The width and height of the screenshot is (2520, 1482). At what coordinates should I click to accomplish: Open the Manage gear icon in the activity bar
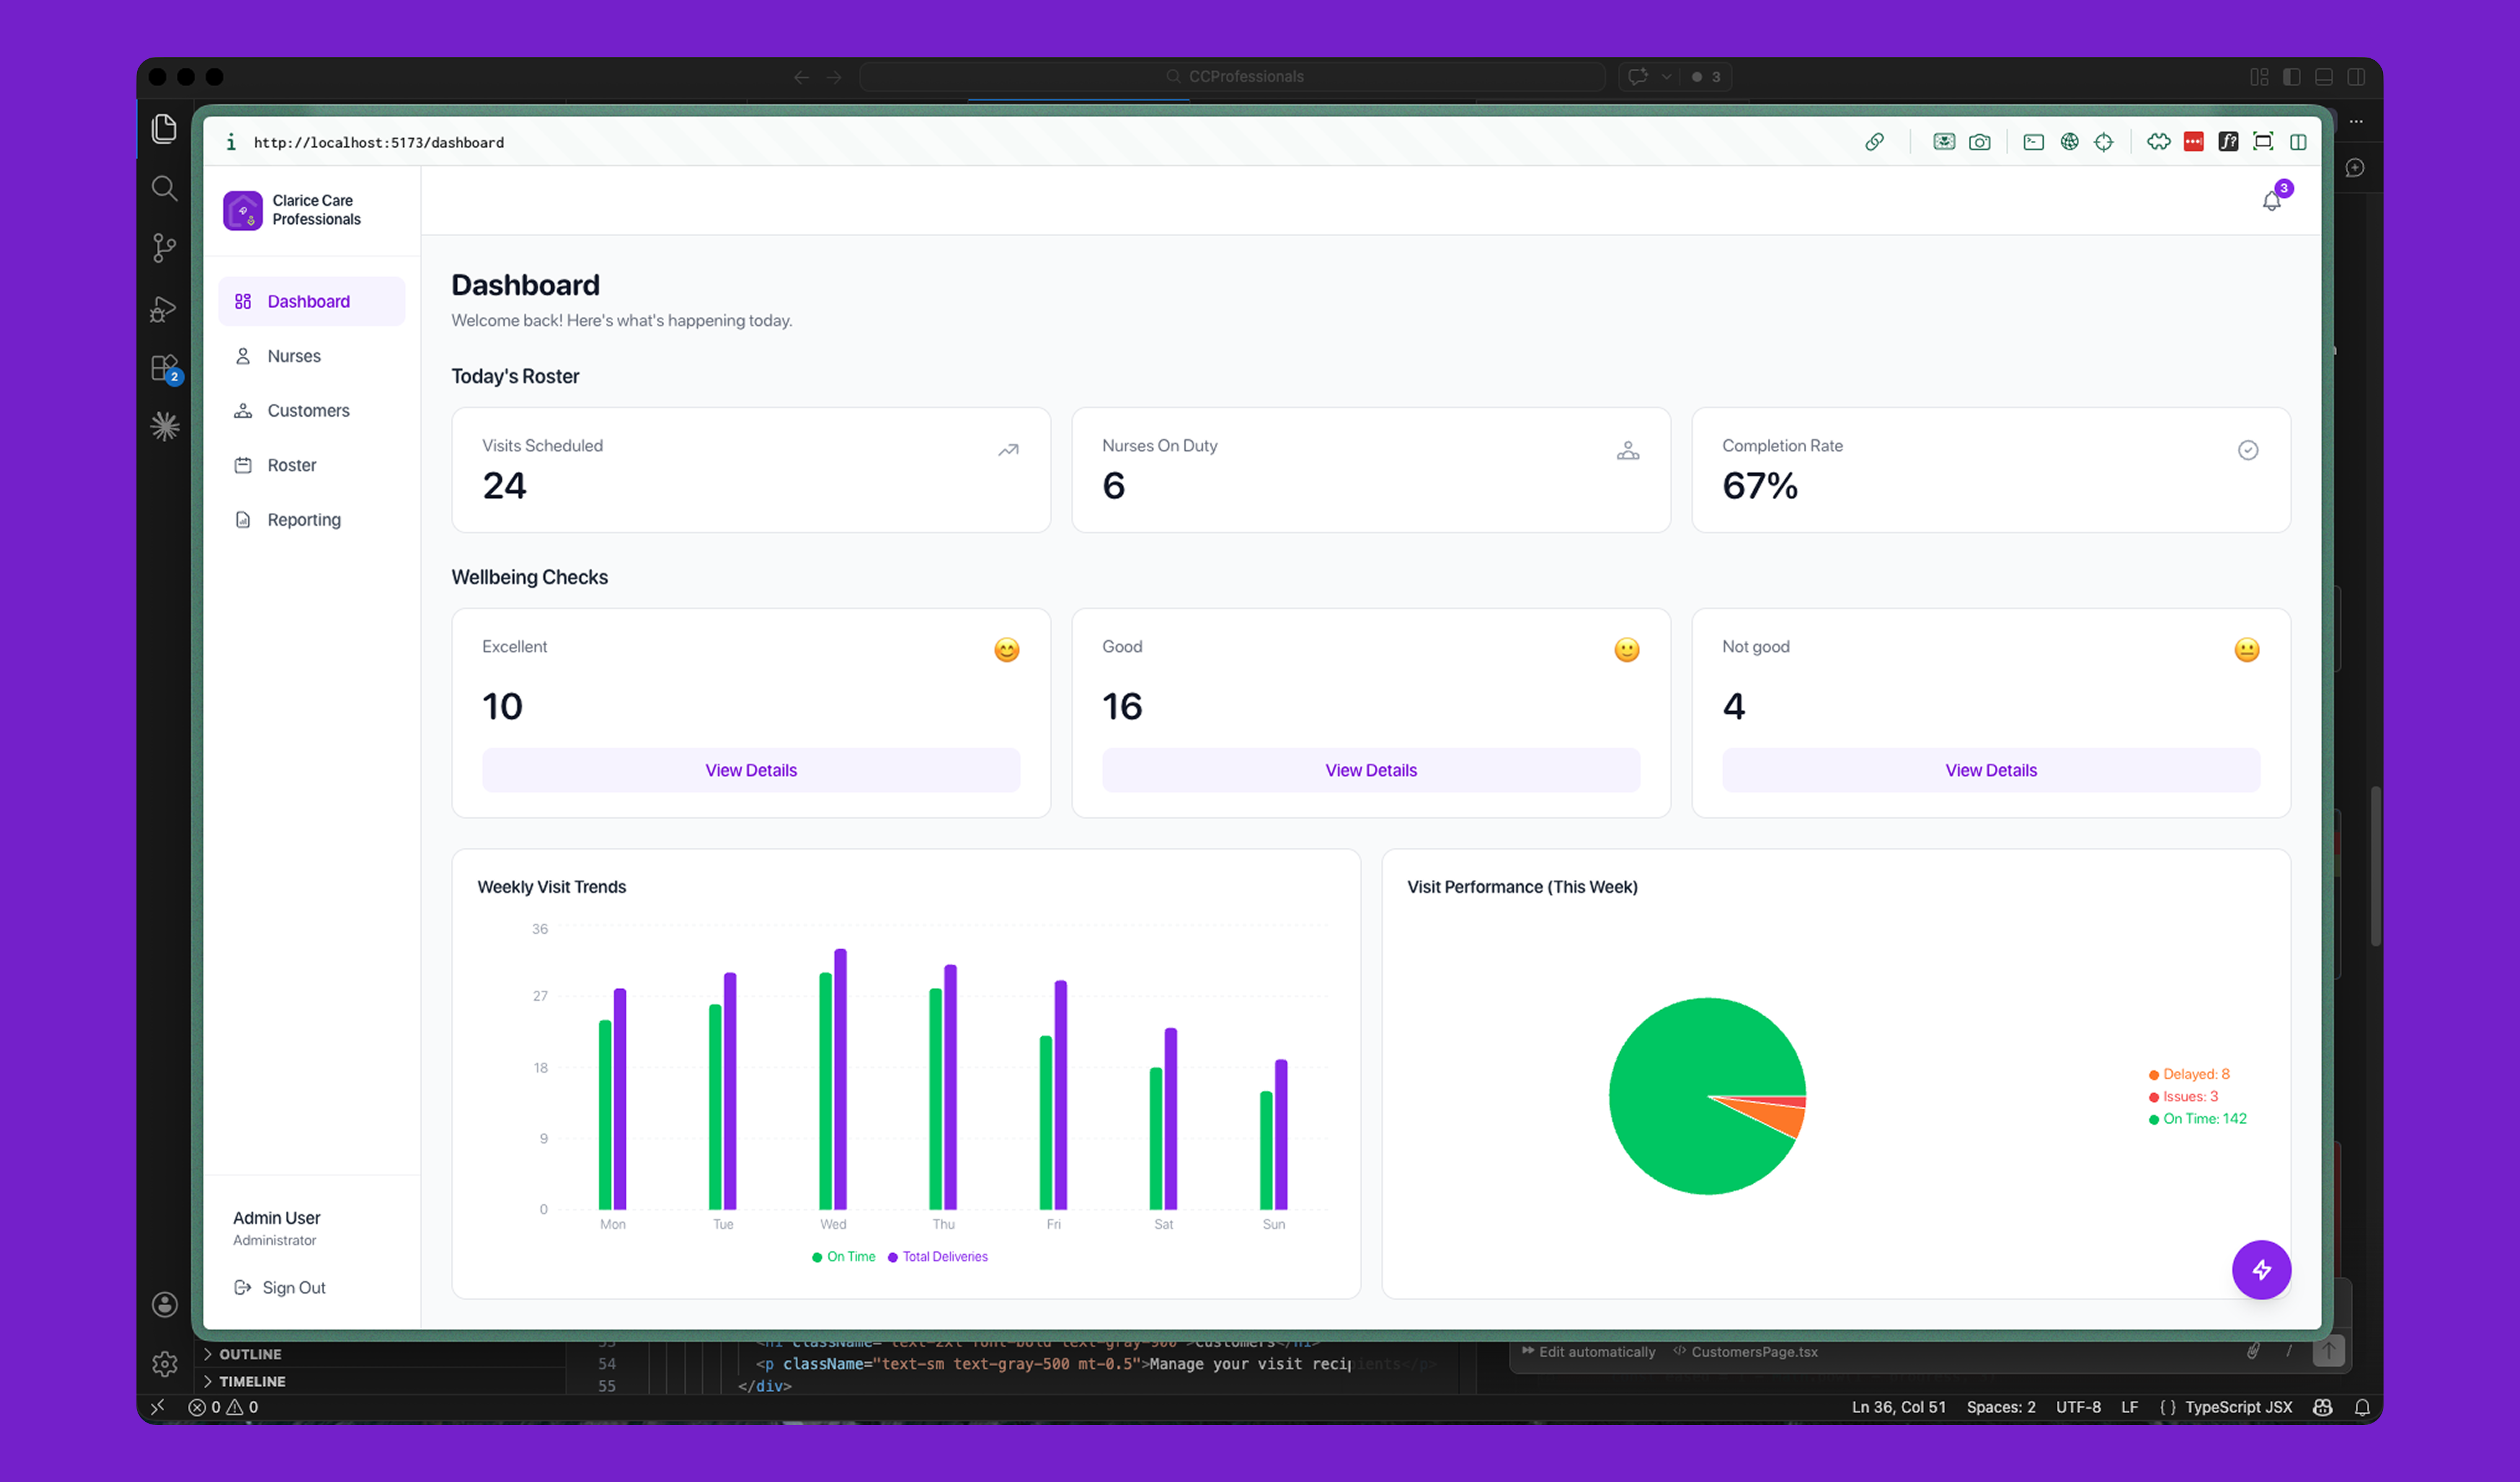(164, 1363)
